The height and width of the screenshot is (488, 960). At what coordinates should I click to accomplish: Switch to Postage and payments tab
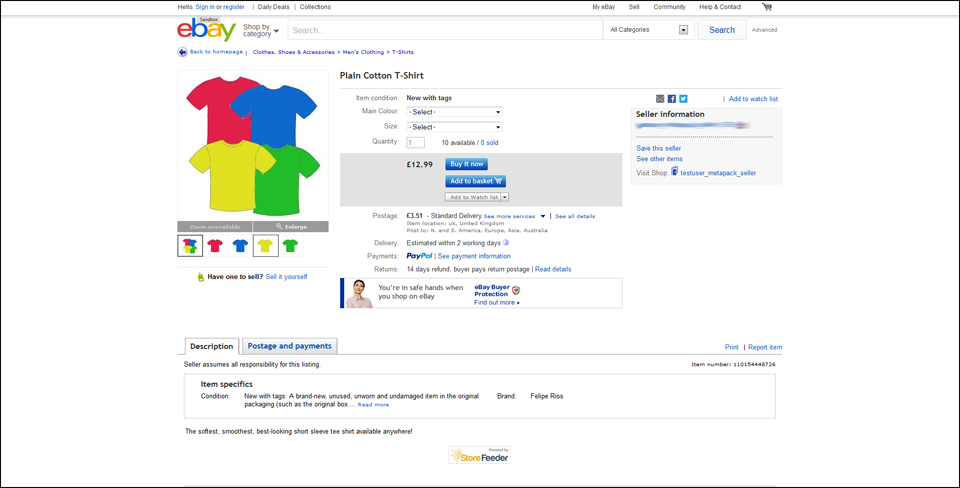(x=289, y=346)
